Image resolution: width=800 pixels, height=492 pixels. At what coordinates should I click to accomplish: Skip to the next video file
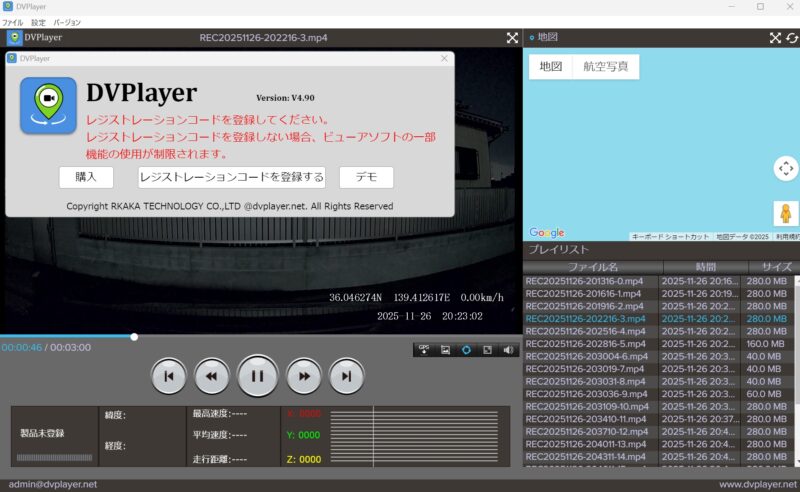346,376
